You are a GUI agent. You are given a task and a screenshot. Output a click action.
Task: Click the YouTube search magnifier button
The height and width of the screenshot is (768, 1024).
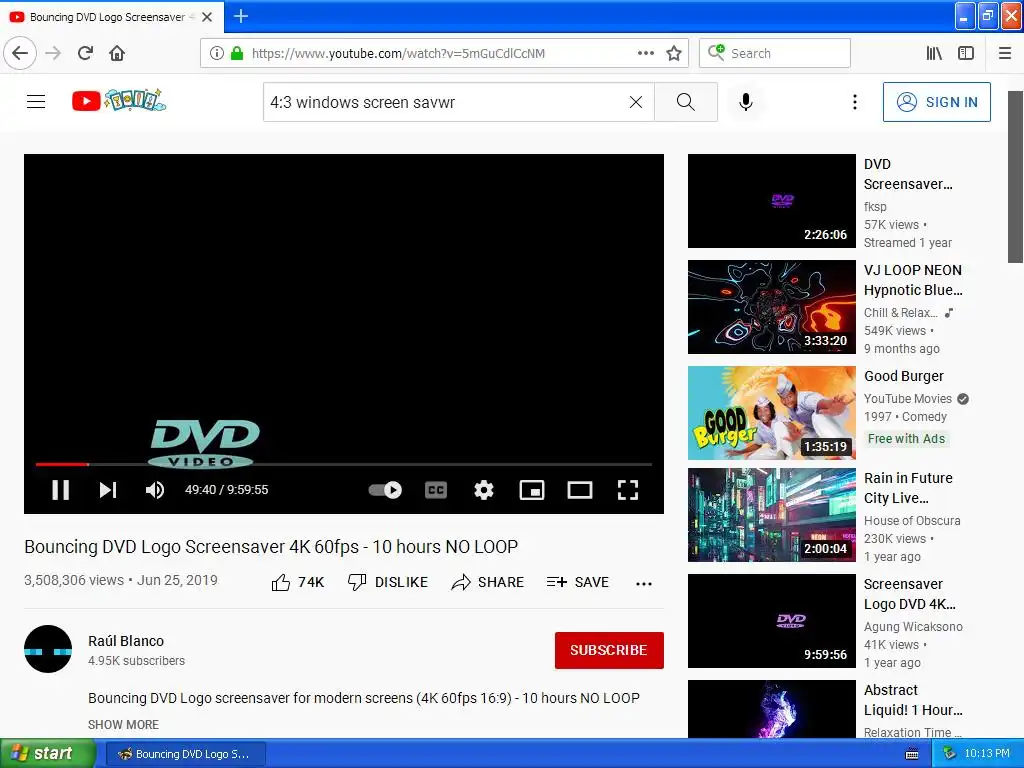[686, 102]
